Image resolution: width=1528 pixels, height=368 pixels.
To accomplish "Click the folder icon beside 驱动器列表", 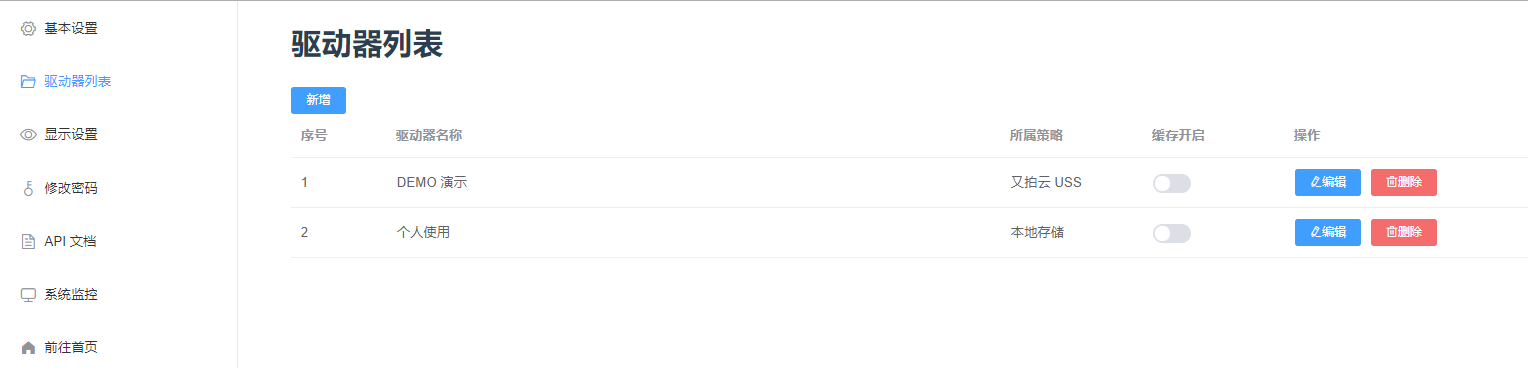I will click(x=28, y=81).
